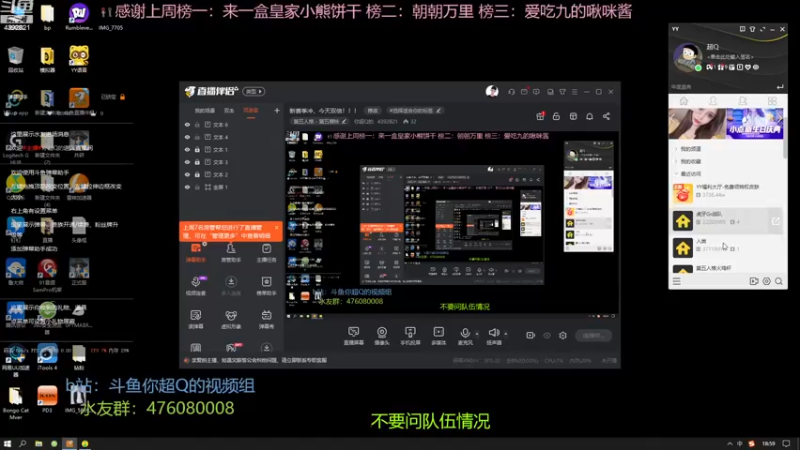Click the search icon at YY window bottom
Viewport: 800px width, 450px height.
coord(779,281)
